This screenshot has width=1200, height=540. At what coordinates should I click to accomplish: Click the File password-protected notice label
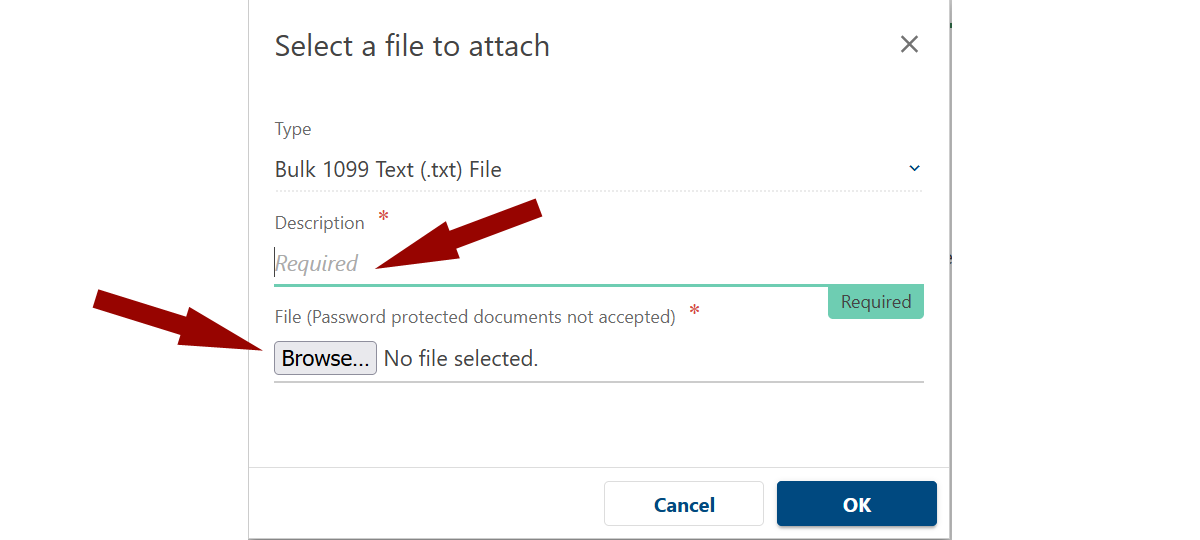tap(475, 317)
